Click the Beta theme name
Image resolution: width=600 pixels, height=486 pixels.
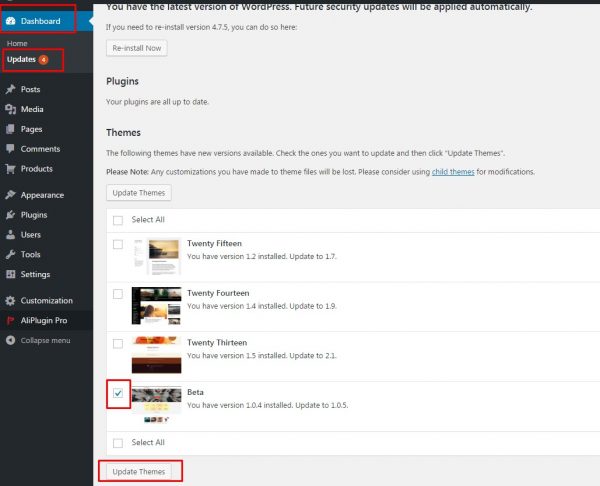point(195,393)
